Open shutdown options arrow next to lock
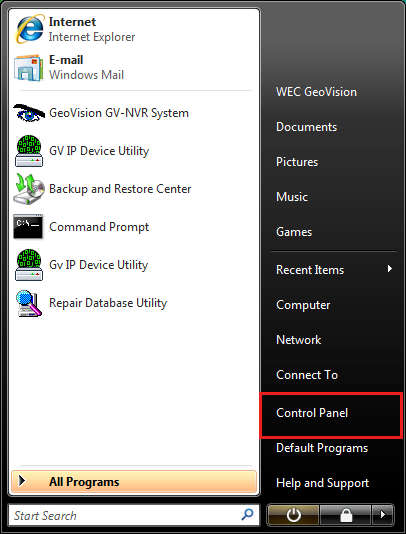Image resolution: width=406 pixels, height=534 pixels. 383,515
